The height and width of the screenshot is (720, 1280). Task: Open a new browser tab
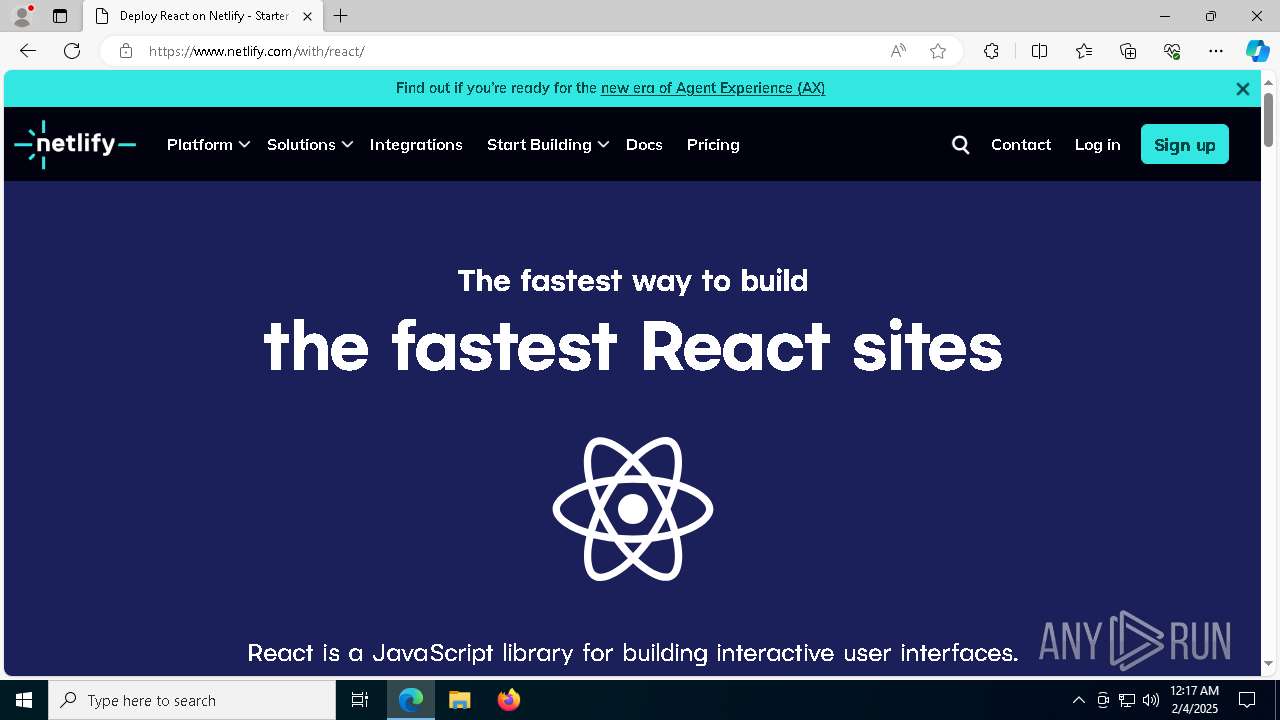[x=341, y=16]
